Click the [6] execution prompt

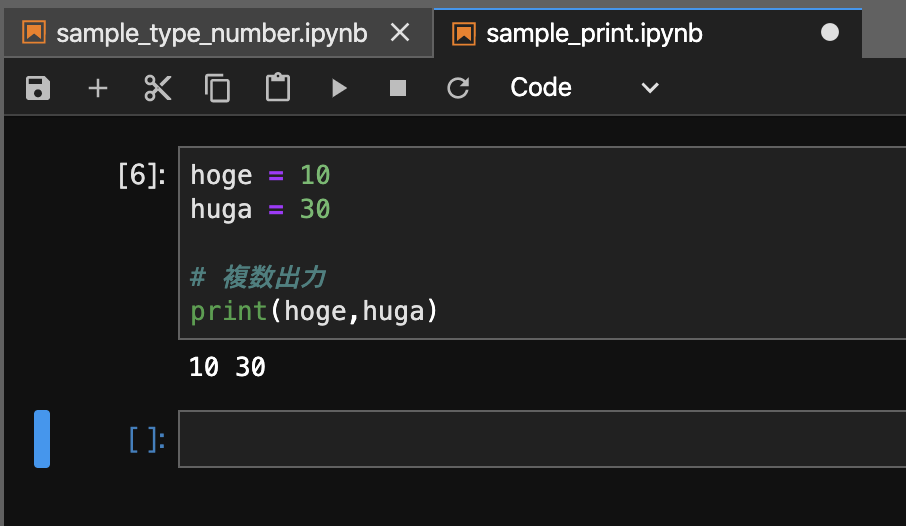point(142,175)
